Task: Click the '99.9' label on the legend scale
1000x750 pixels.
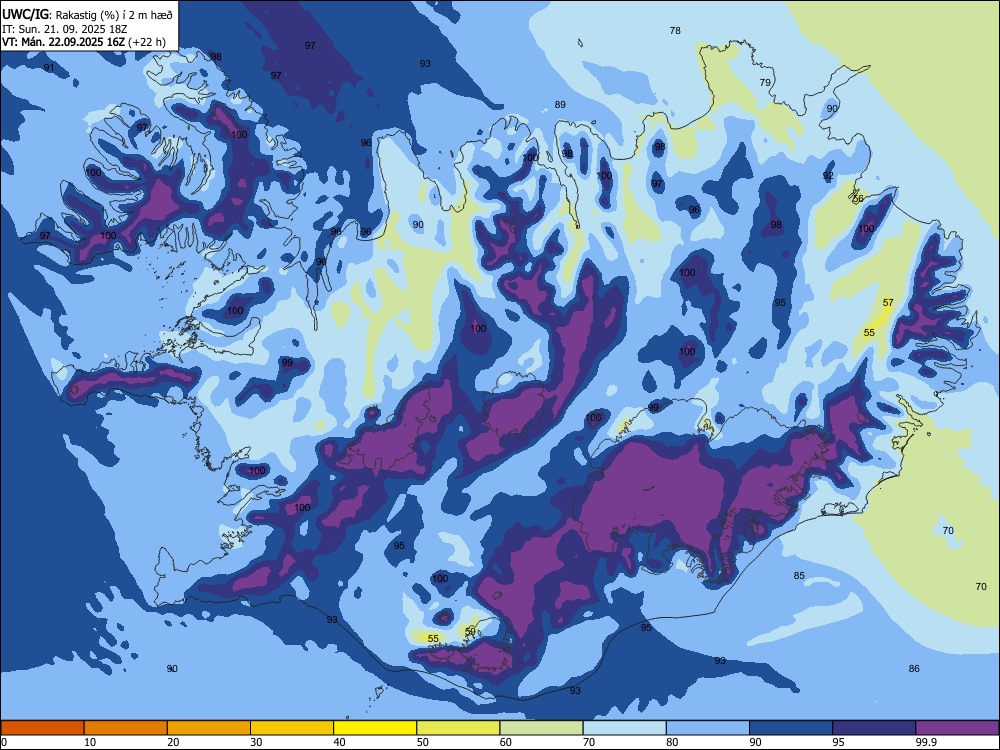Action: 926,742
